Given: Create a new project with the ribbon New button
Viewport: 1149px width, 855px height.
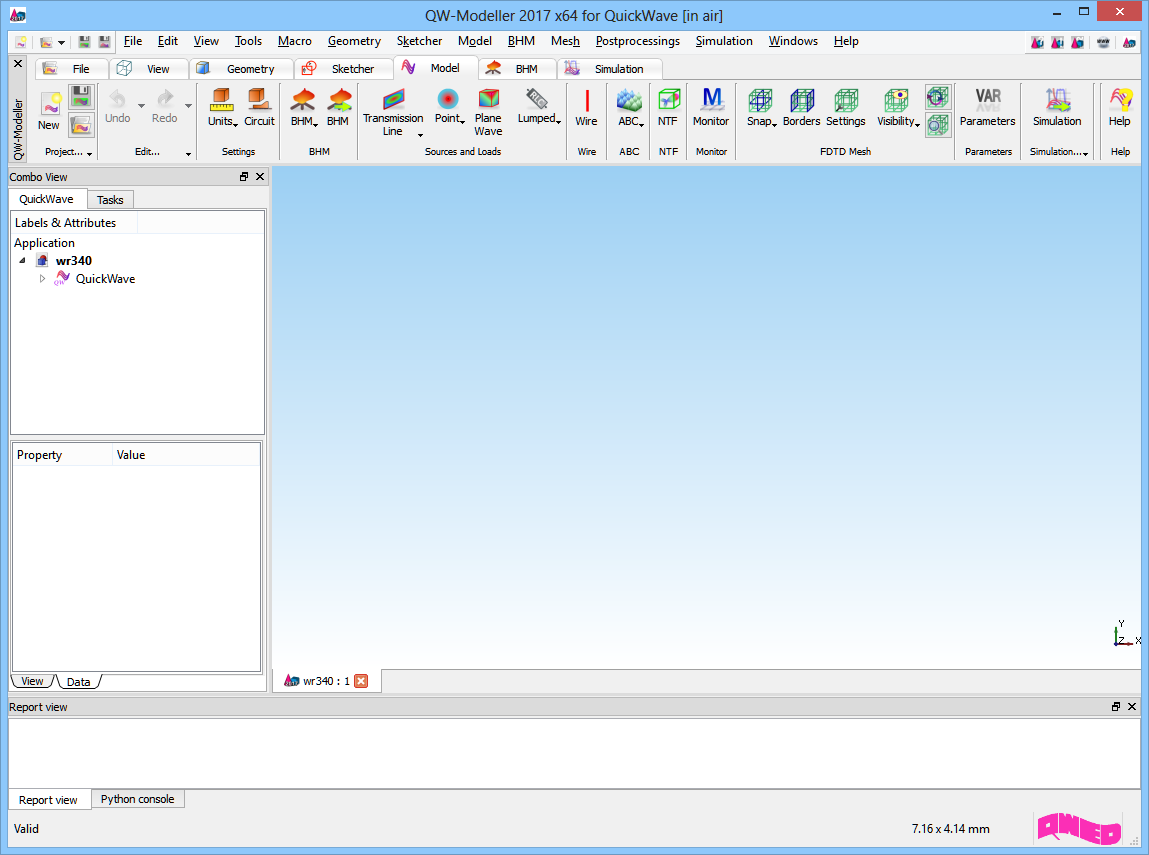Looking at the screenshot, I should pos(49,111).
